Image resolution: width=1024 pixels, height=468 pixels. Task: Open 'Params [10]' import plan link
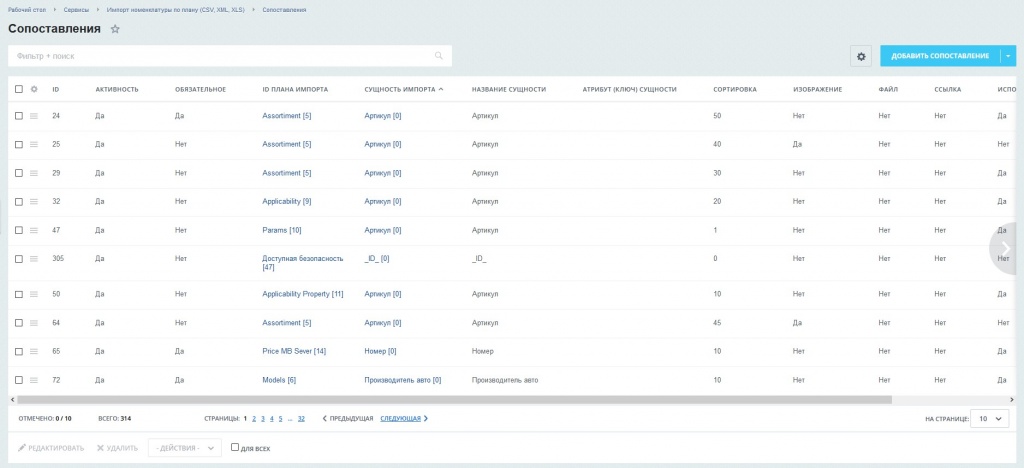(x=281, y=230)
